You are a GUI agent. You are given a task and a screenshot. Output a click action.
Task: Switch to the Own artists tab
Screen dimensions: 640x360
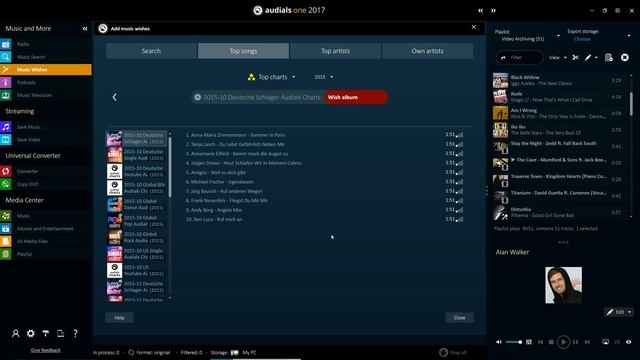427,51
